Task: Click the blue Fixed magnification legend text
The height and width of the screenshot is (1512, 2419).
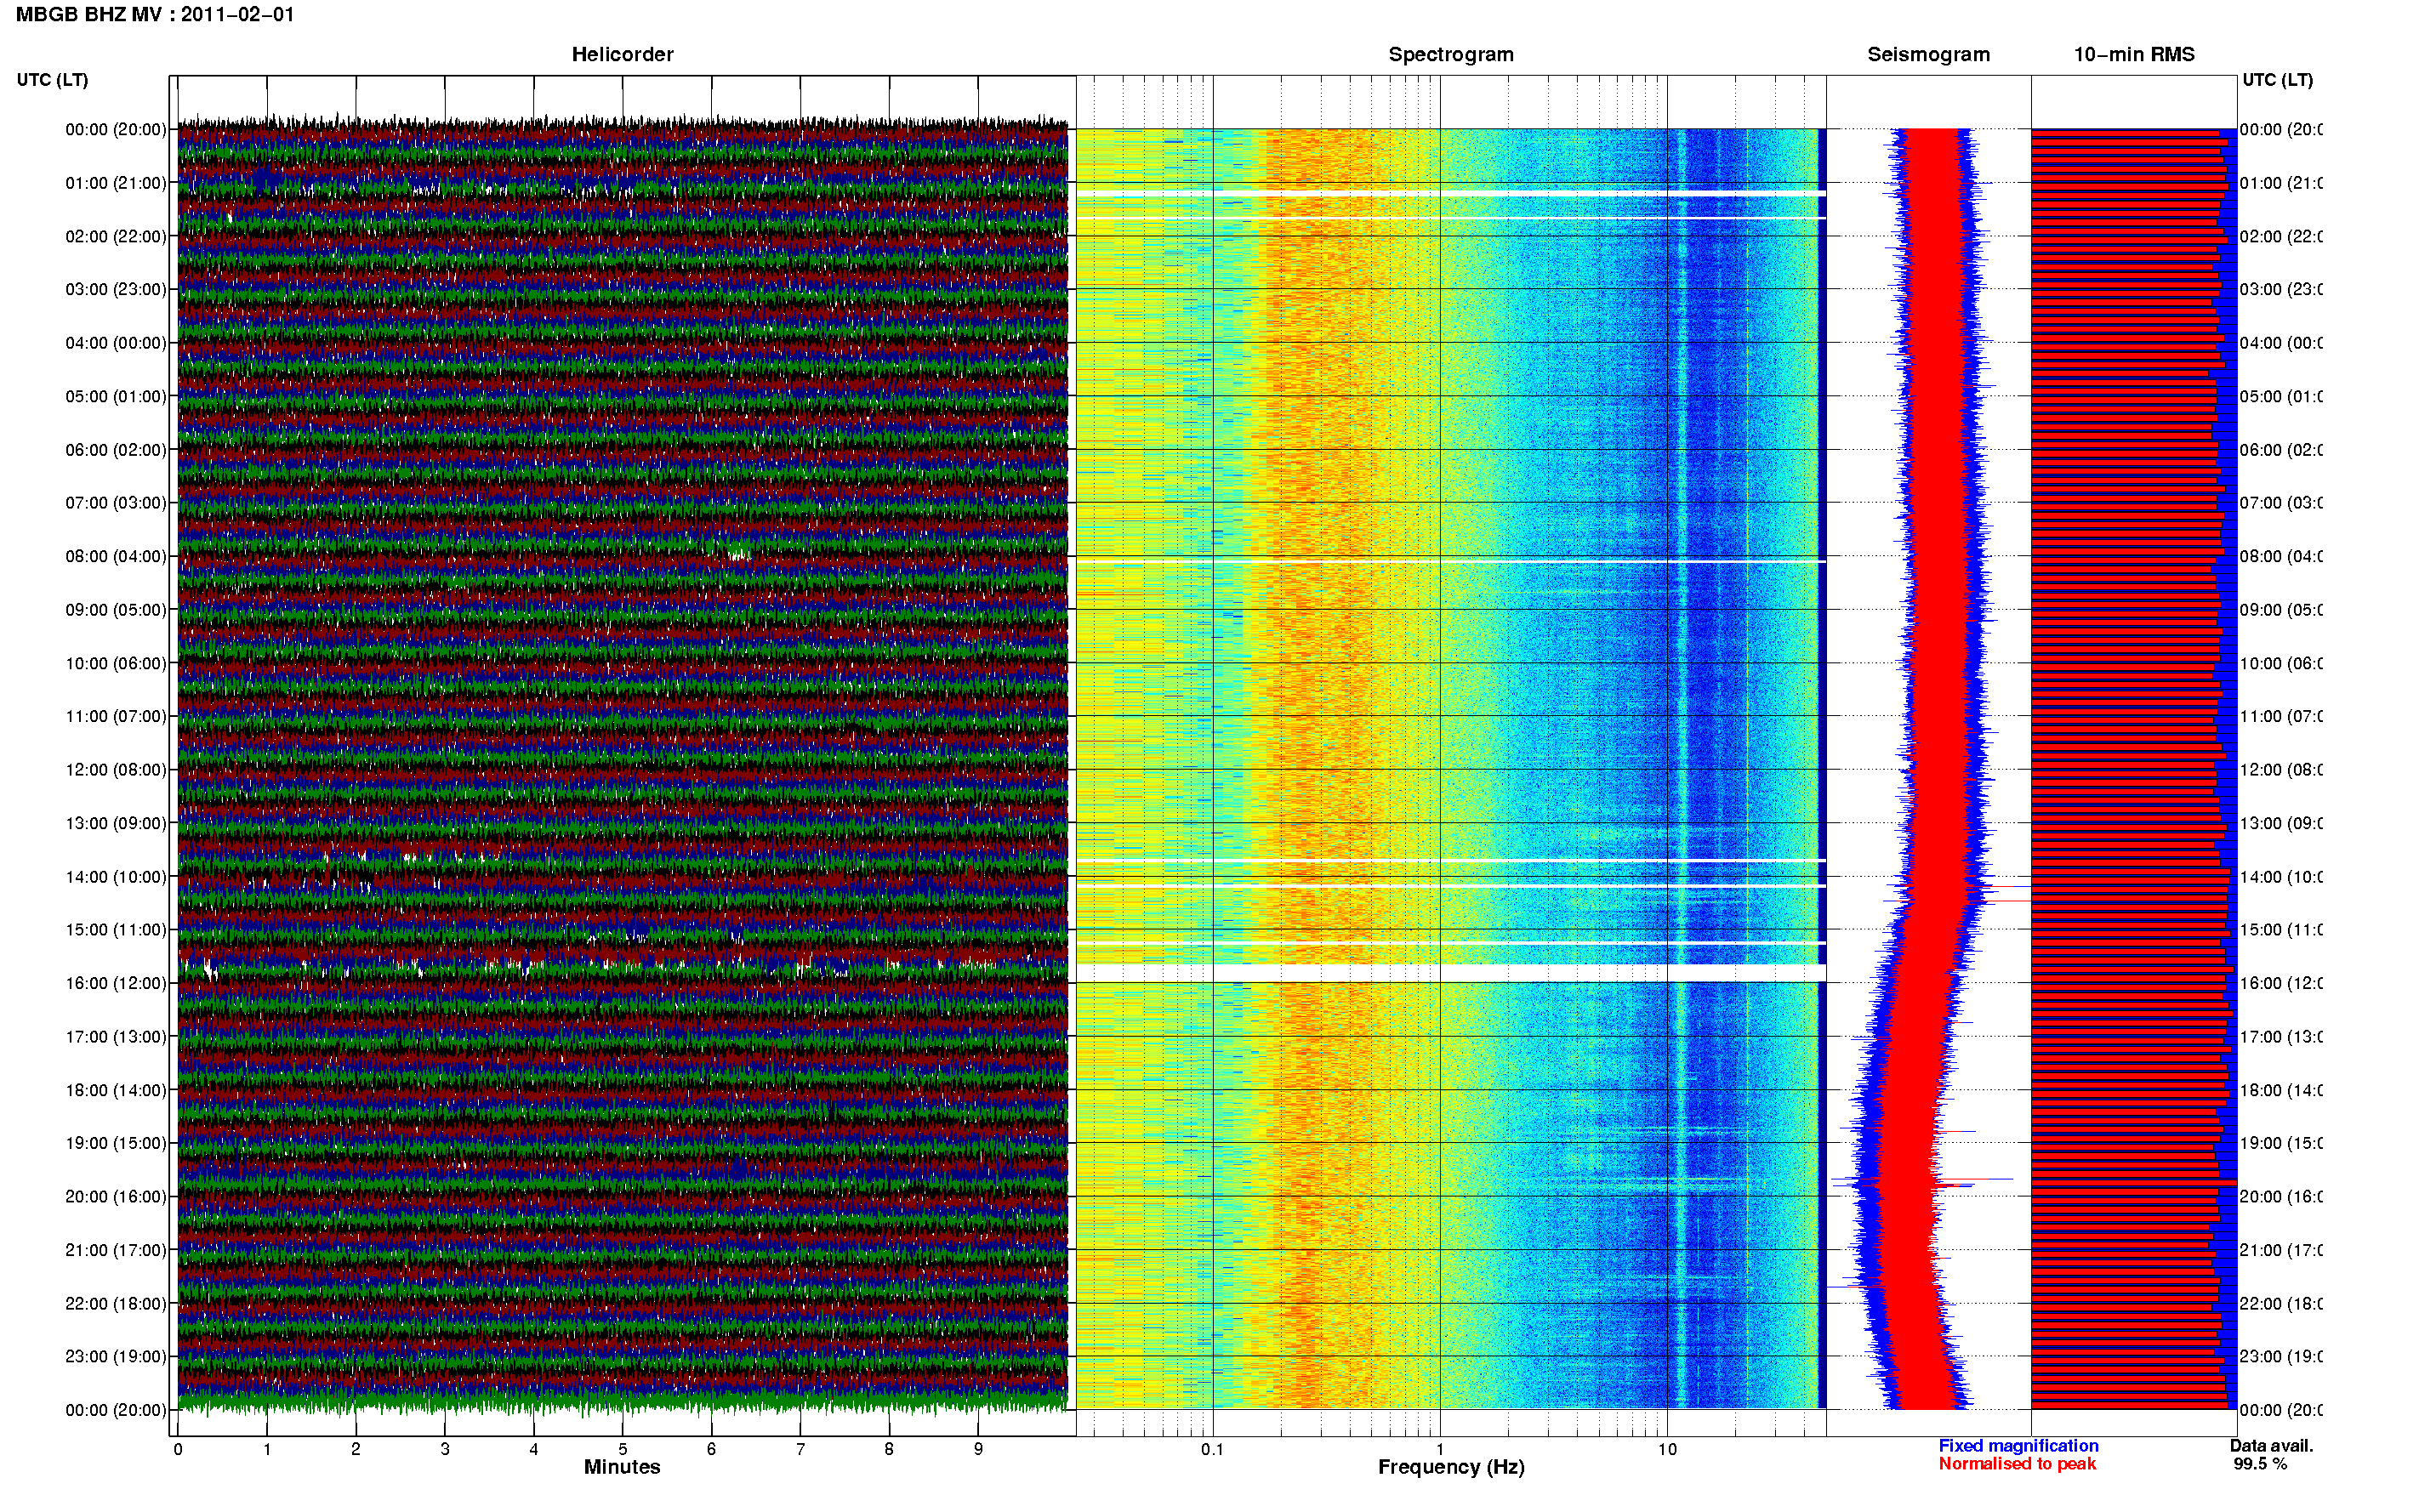Action: click(x=2018, y=1446)
